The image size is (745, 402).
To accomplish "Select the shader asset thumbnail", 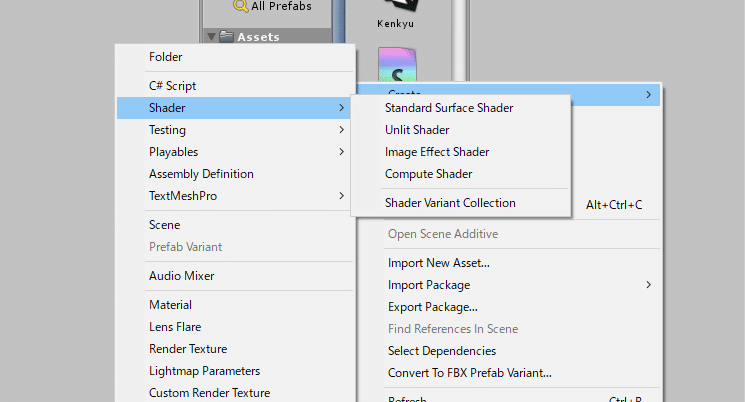I will [397, 65].
